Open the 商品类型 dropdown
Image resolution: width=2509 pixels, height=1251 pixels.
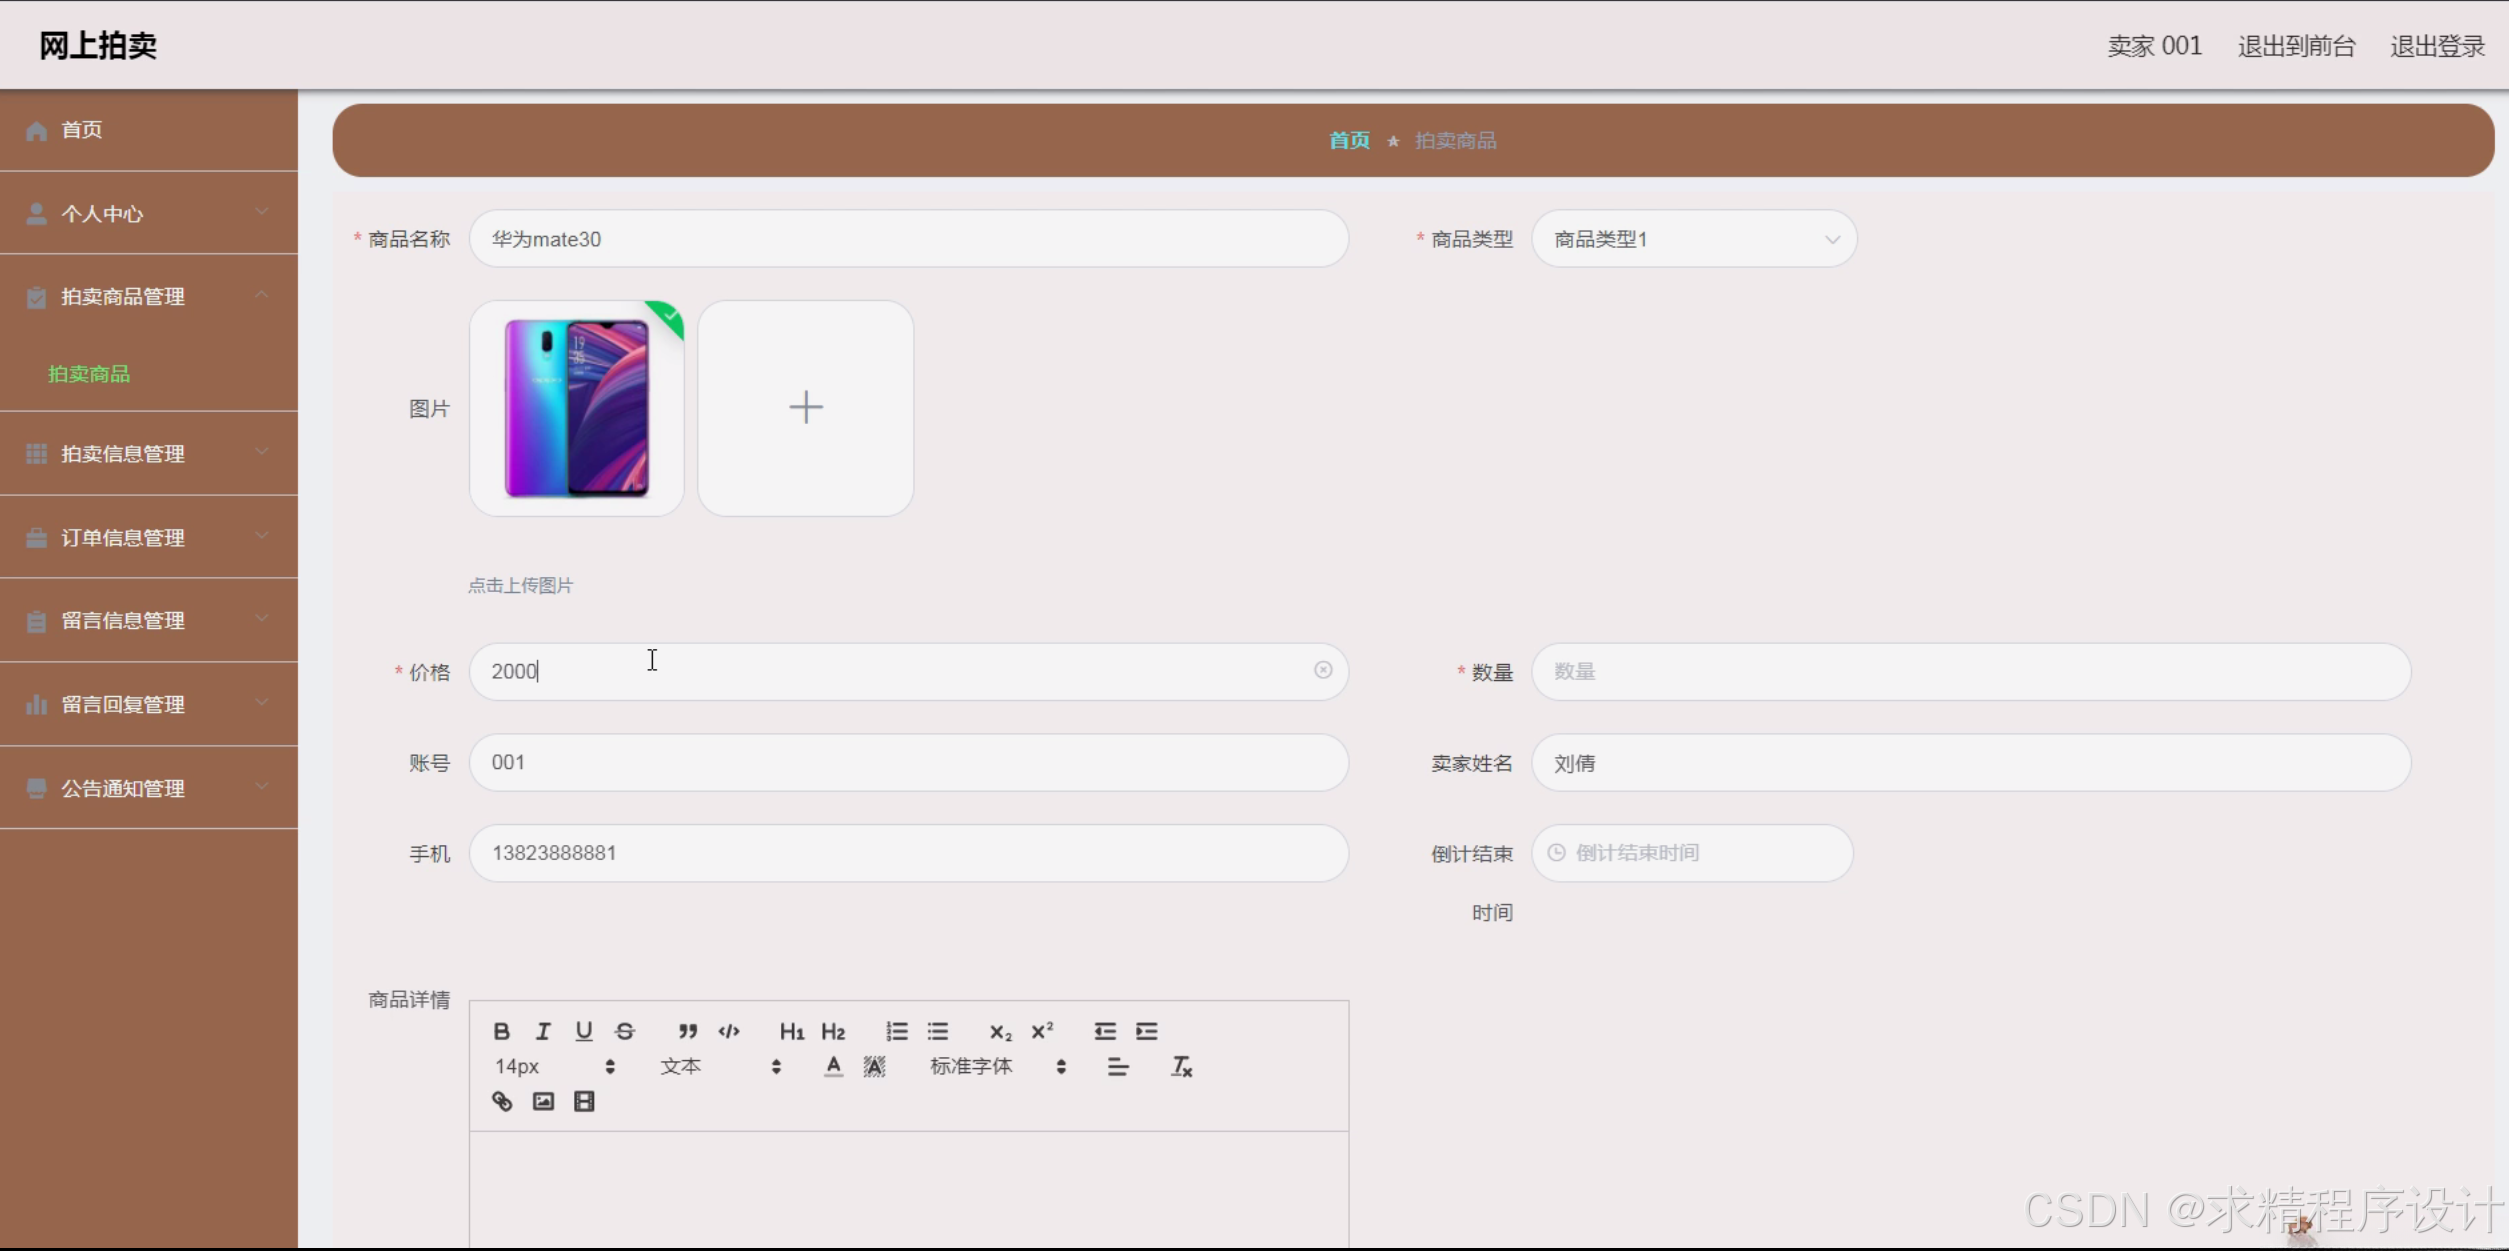point(1693,239)
